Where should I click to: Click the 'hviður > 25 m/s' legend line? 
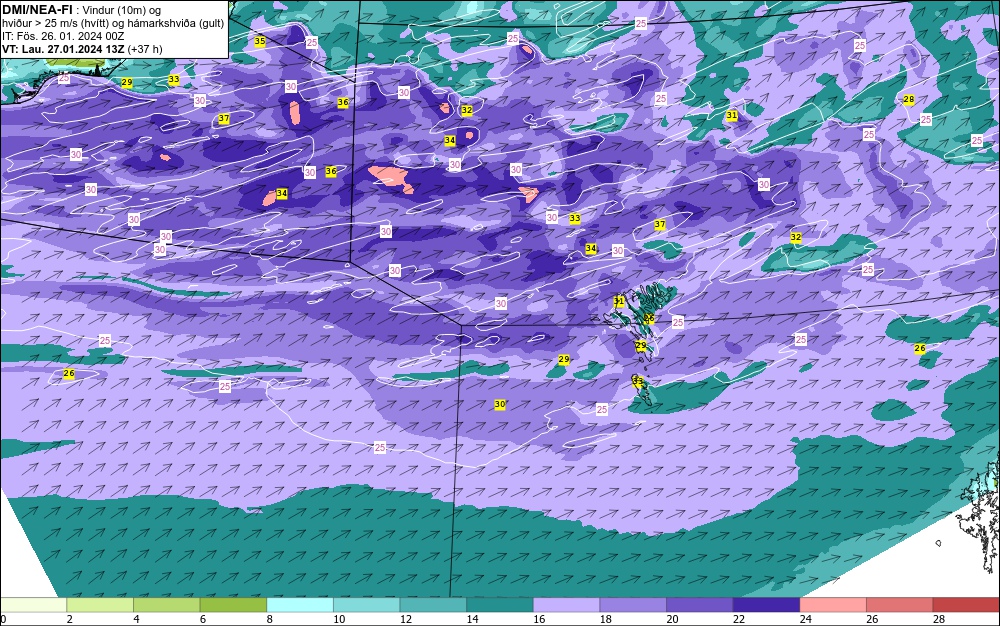(113, 23)
